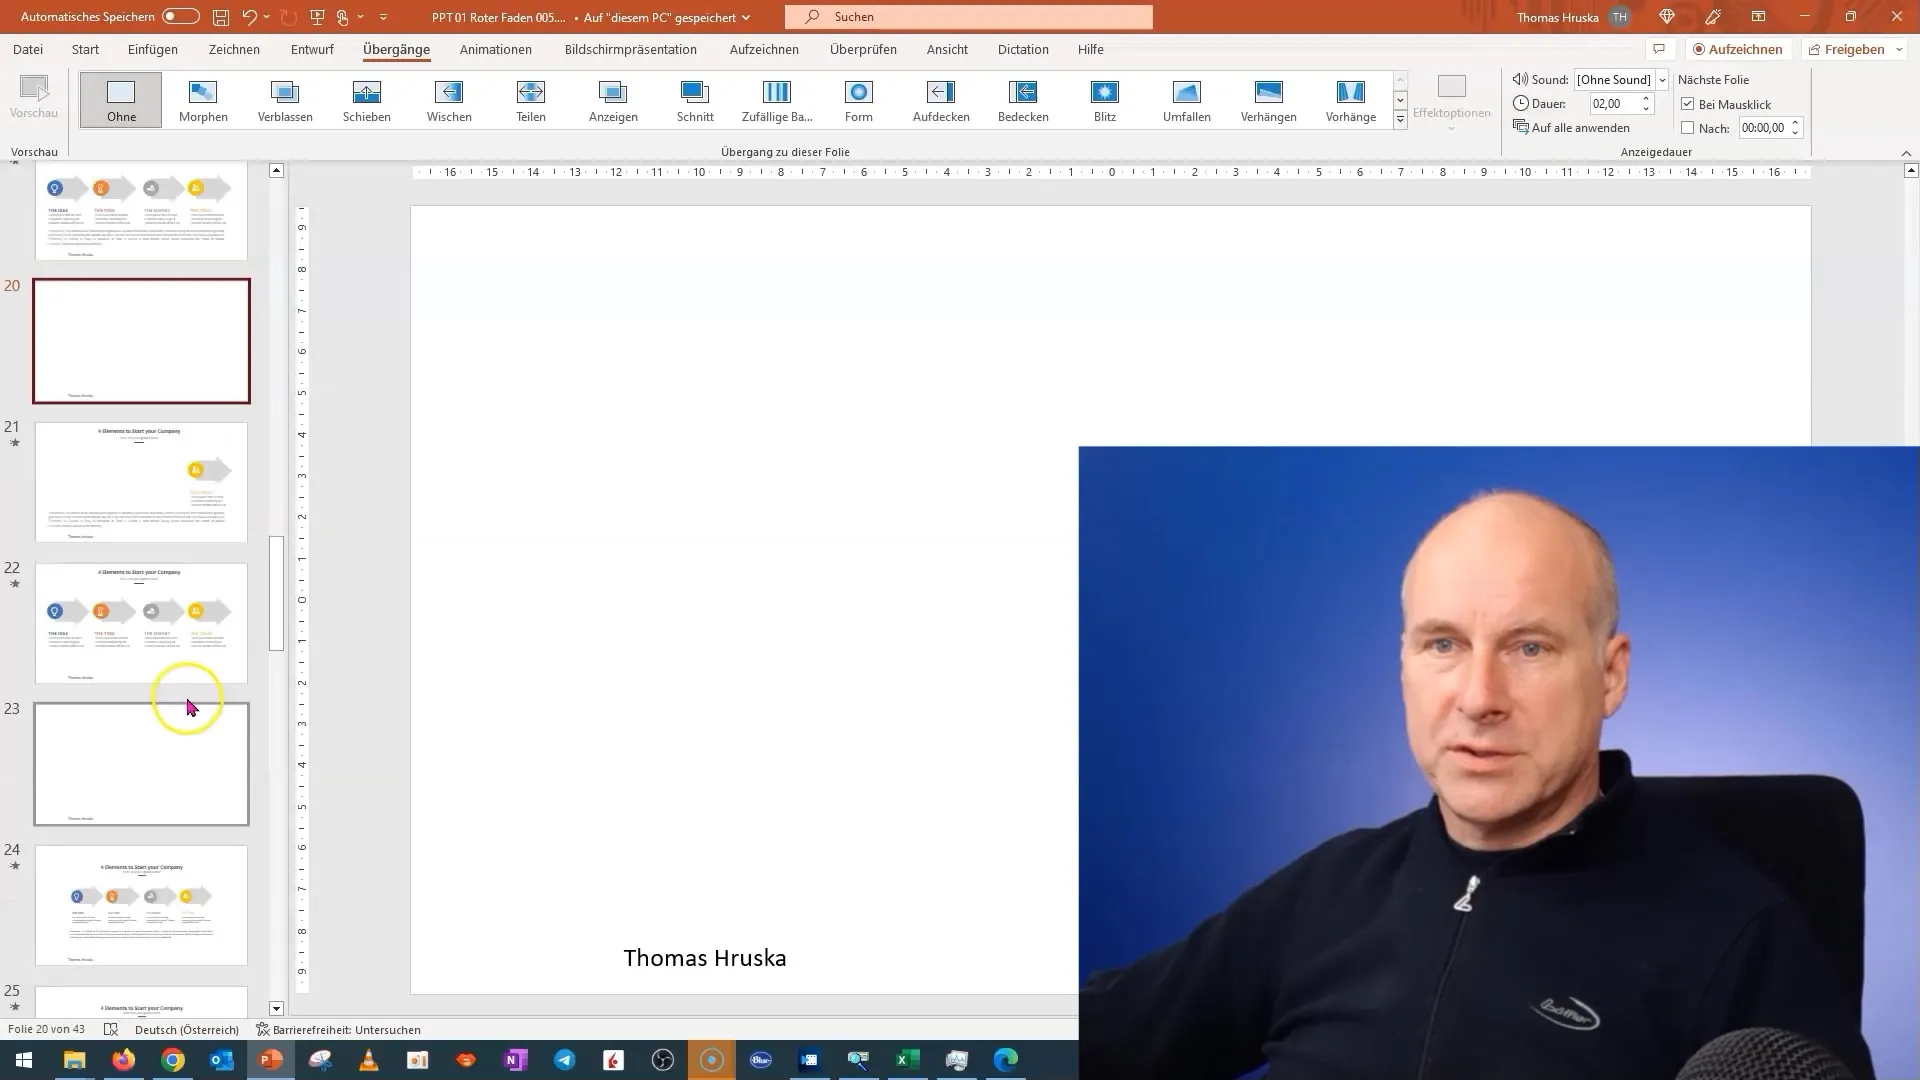The width and height of the screenshot is (1920, 1080).
Task: Click the Dauer duration field
Action: (x=1614, y=104)
